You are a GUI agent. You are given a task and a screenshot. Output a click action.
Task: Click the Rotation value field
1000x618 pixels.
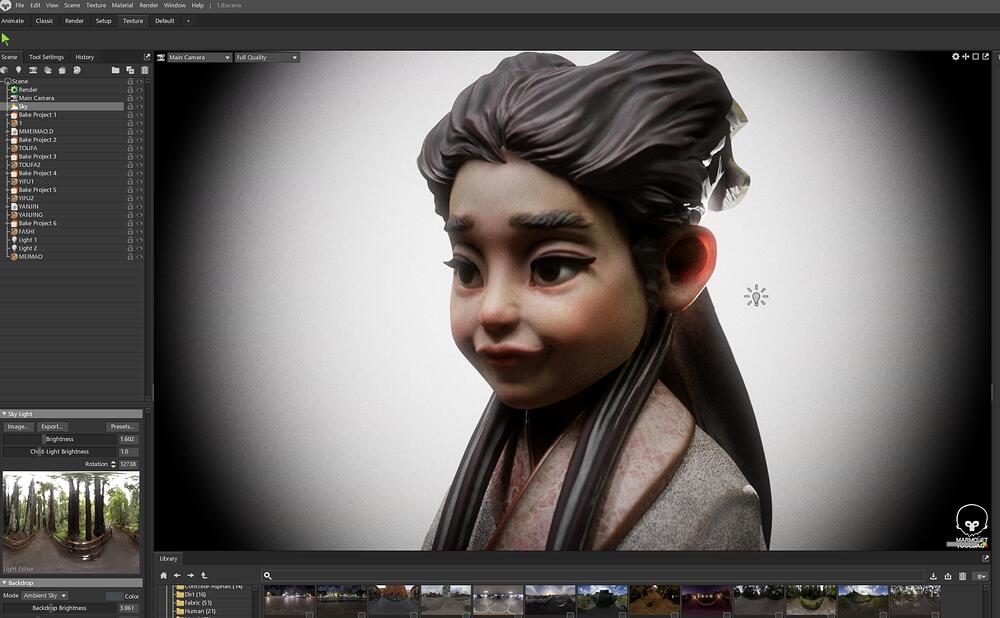(x=128, y=464)
